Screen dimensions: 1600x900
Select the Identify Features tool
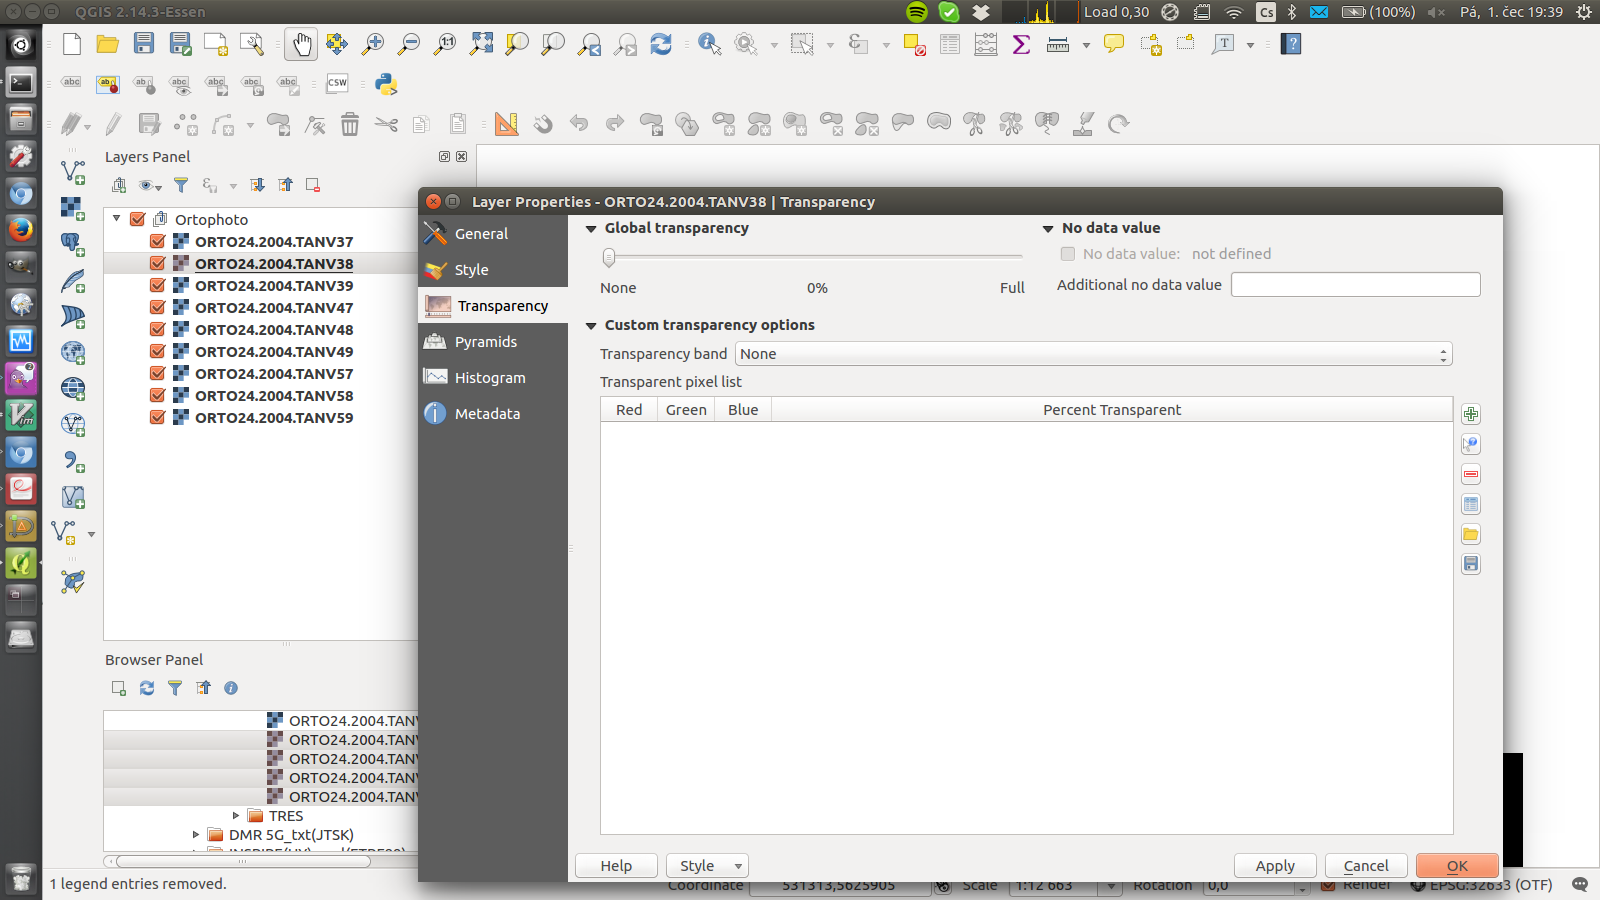click(x=710, y=44)
